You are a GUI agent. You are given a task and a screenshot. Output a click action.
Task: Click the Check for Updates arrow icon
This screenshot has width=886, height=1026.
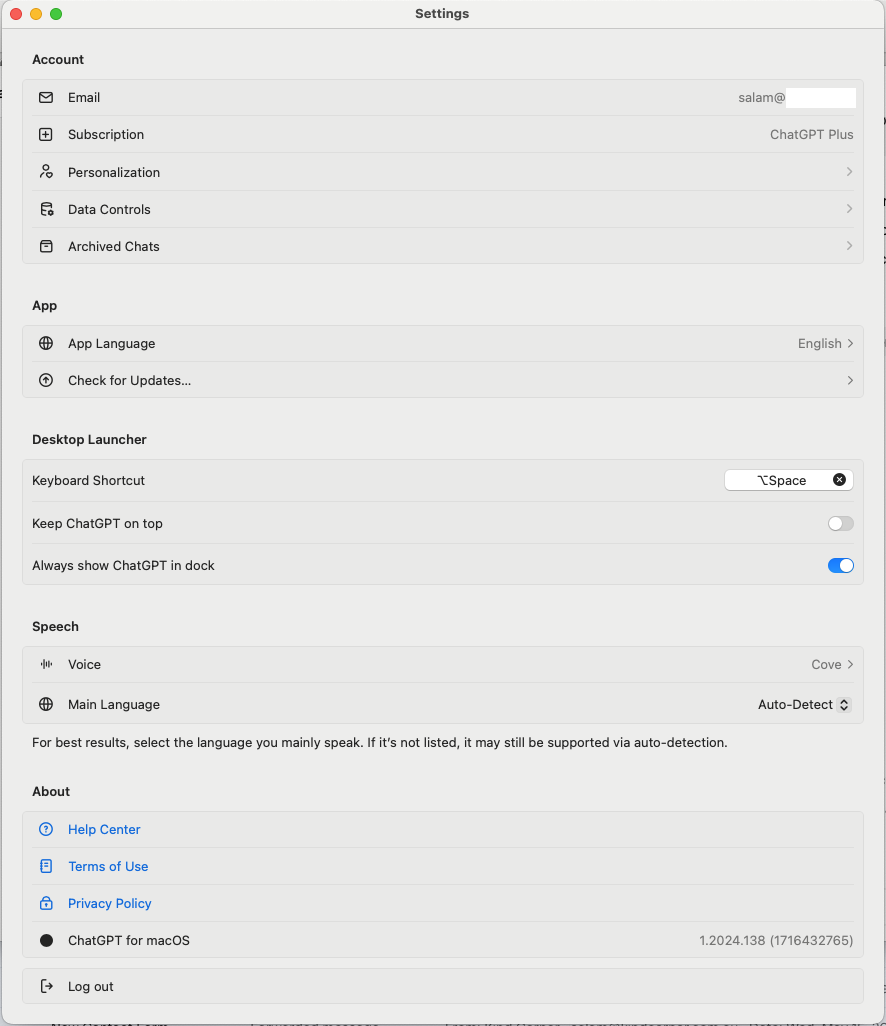click(x=46, y=380)
